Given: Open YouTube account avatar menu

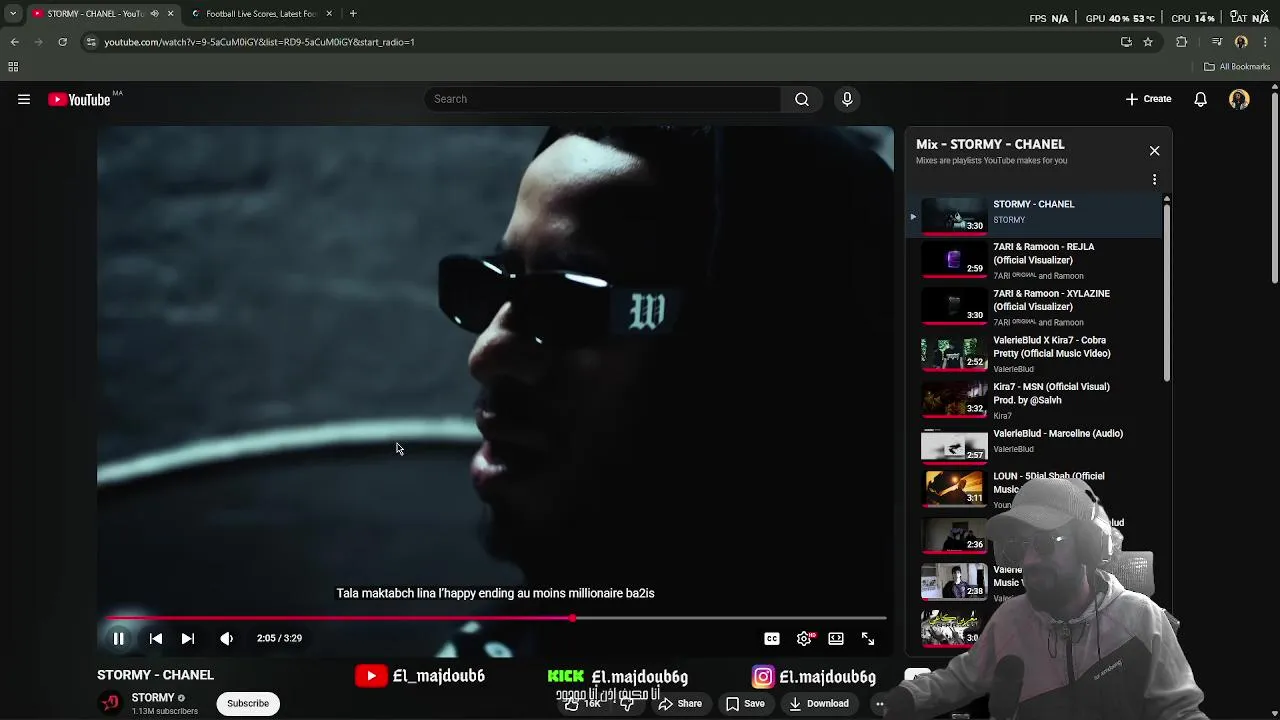Looking at the screenshot, I should 1239,99.
